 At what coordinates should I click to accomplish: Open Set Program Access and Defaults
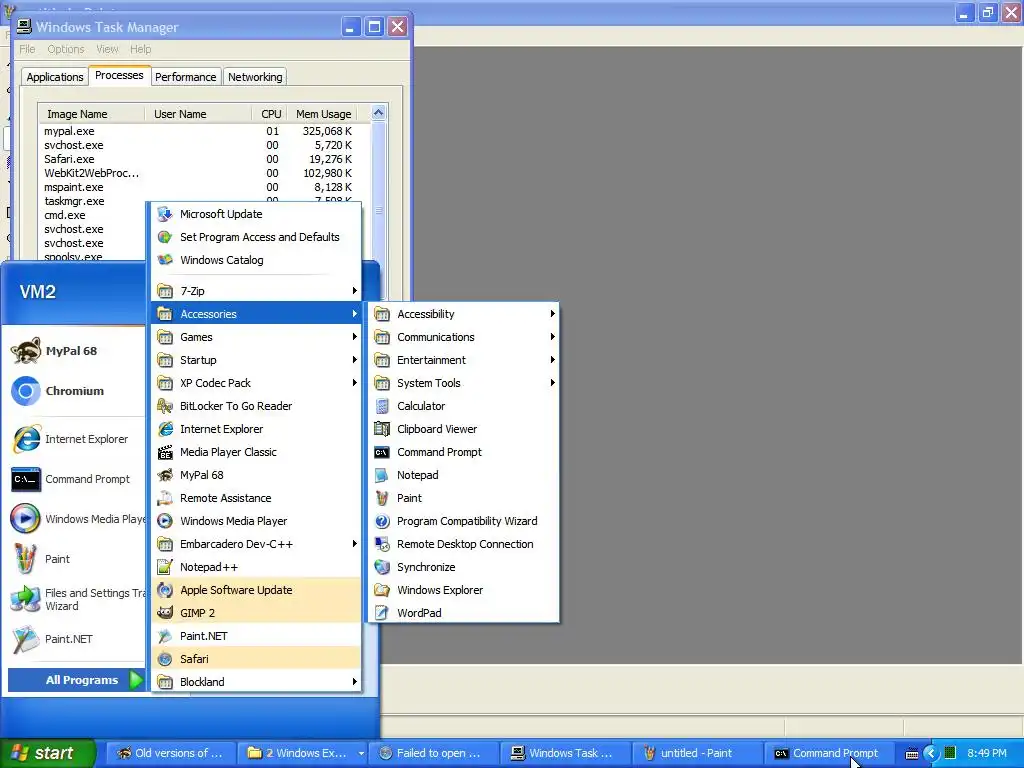pyautogui.click(x=256, y=237)
